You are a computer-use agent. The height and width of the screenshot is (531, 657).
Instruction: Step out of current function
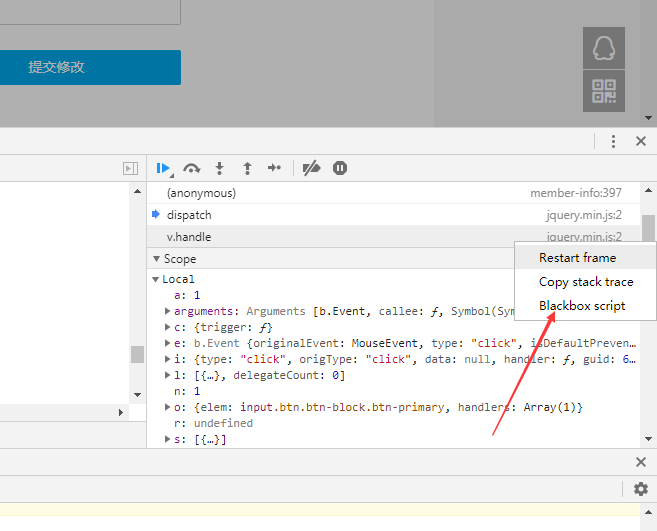(247, 168)
